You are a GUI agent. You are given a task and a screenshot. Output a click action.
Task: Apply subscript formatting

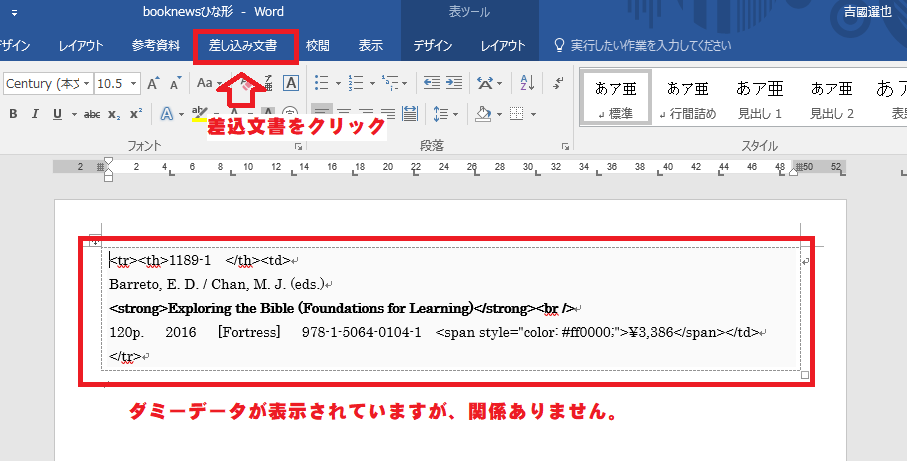click(114, 113)
